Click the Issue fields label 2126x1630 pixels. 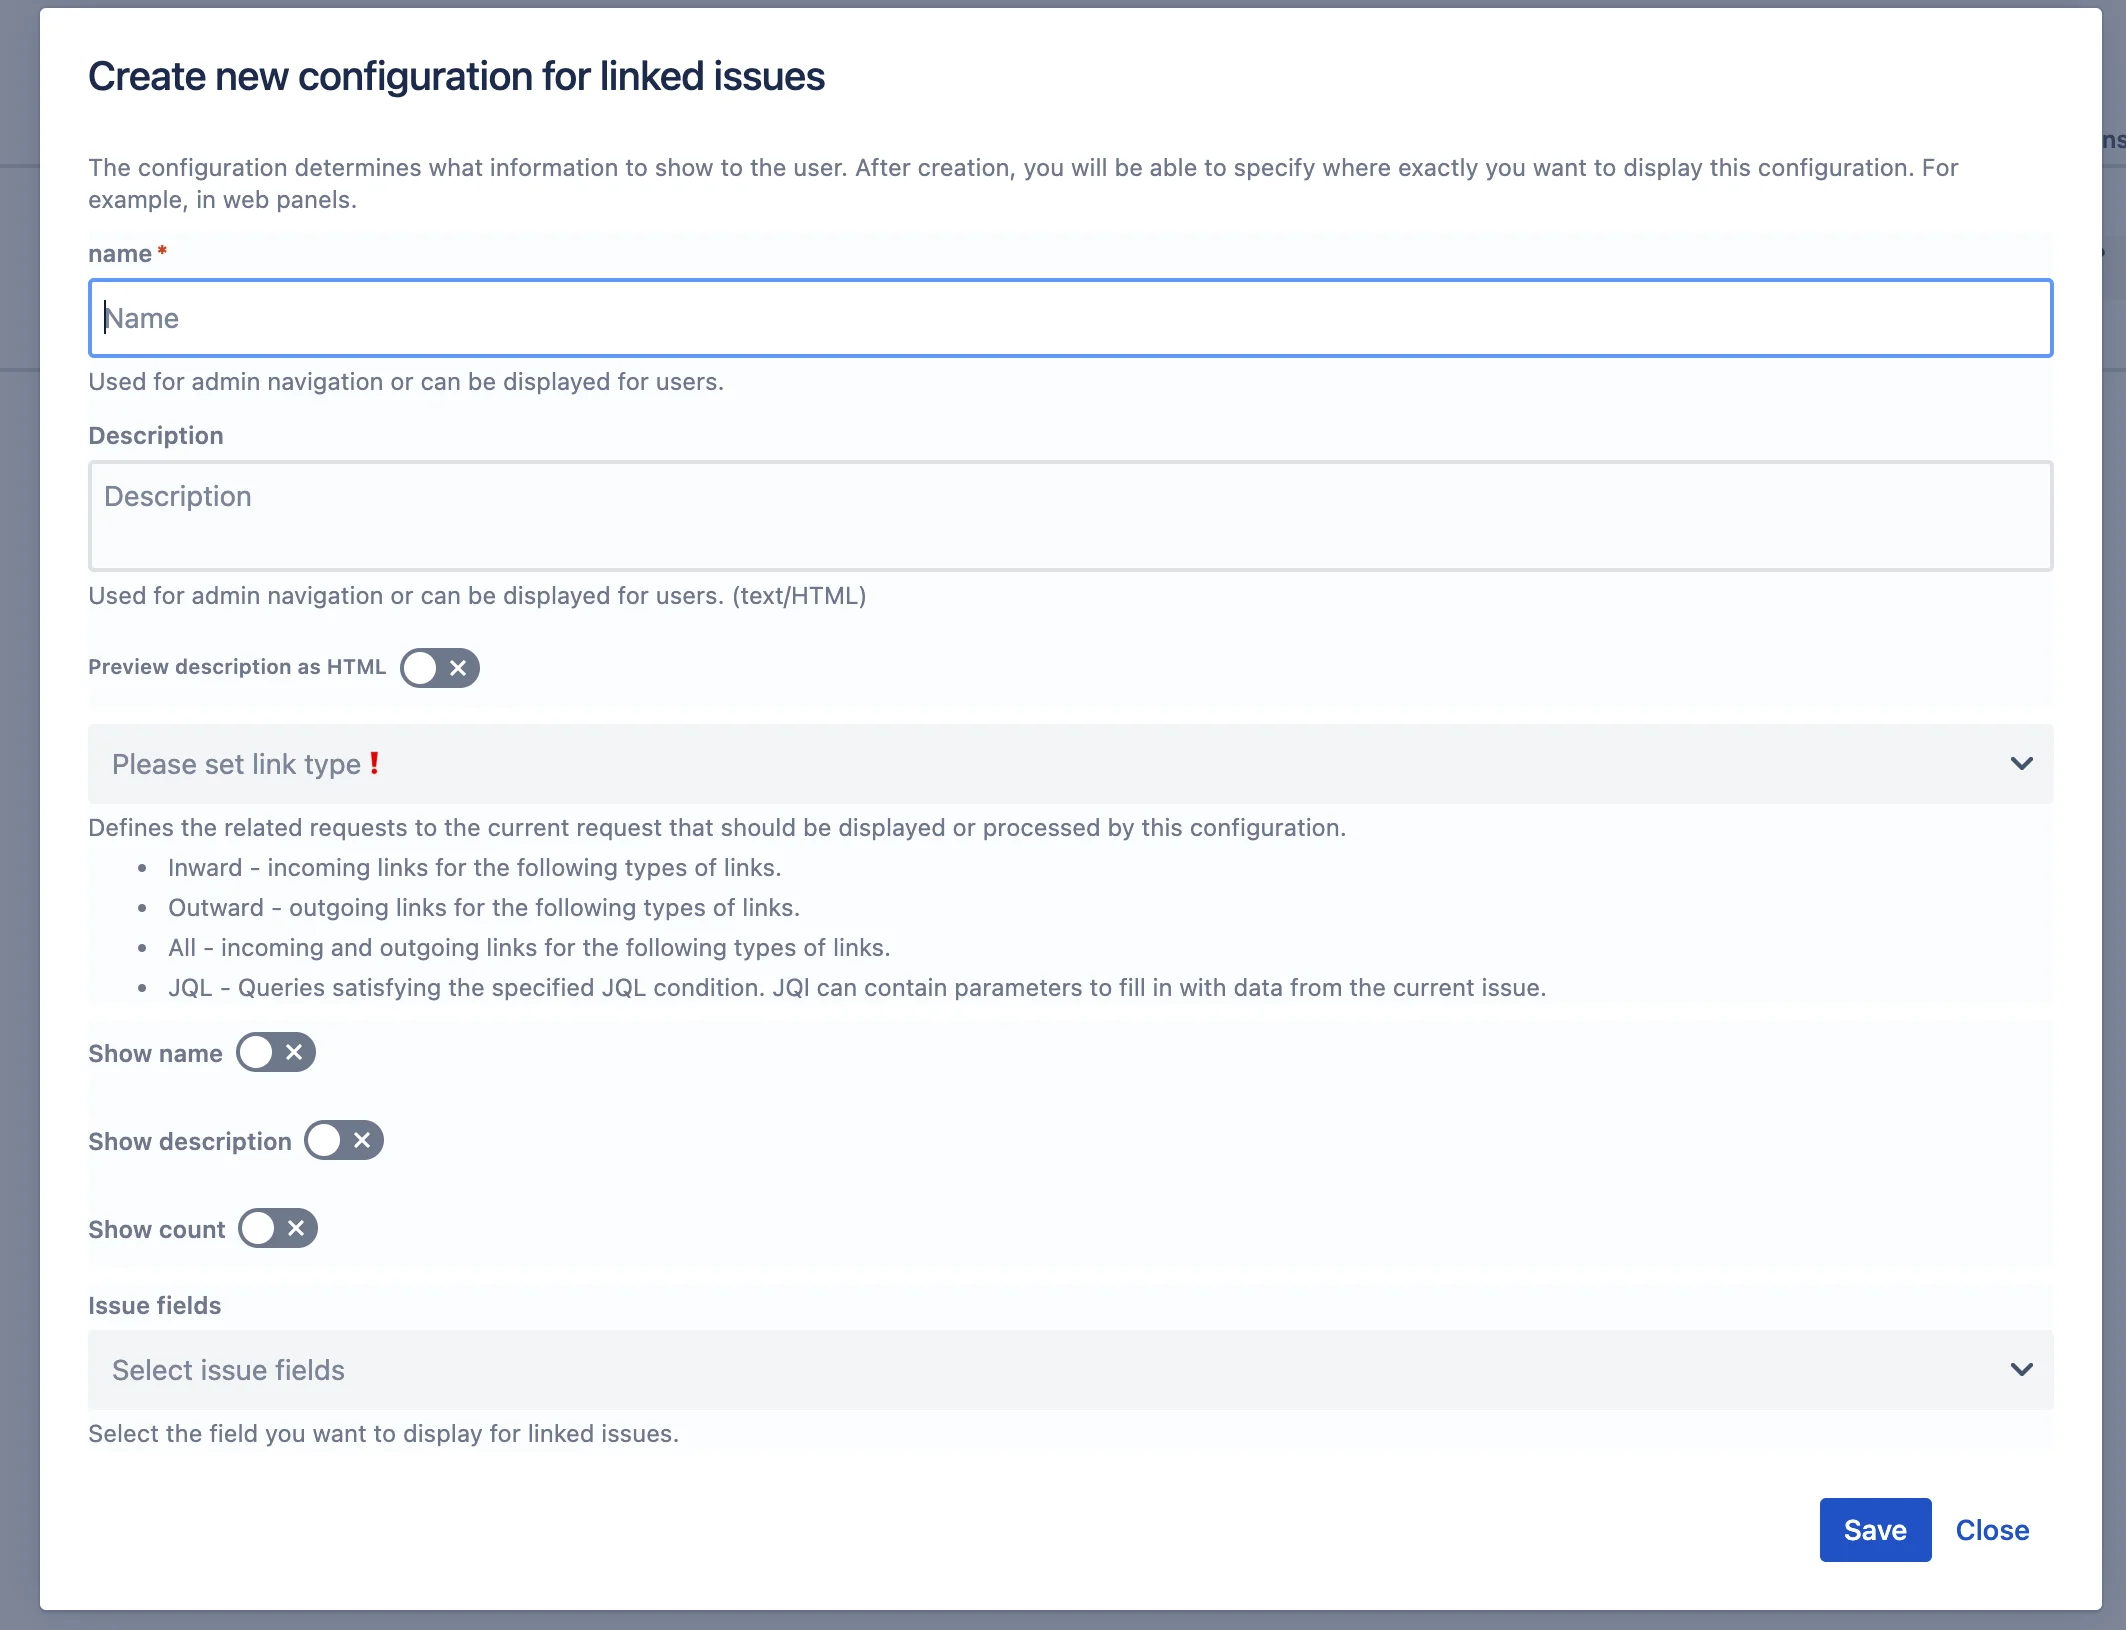(x=155, y=1306)
